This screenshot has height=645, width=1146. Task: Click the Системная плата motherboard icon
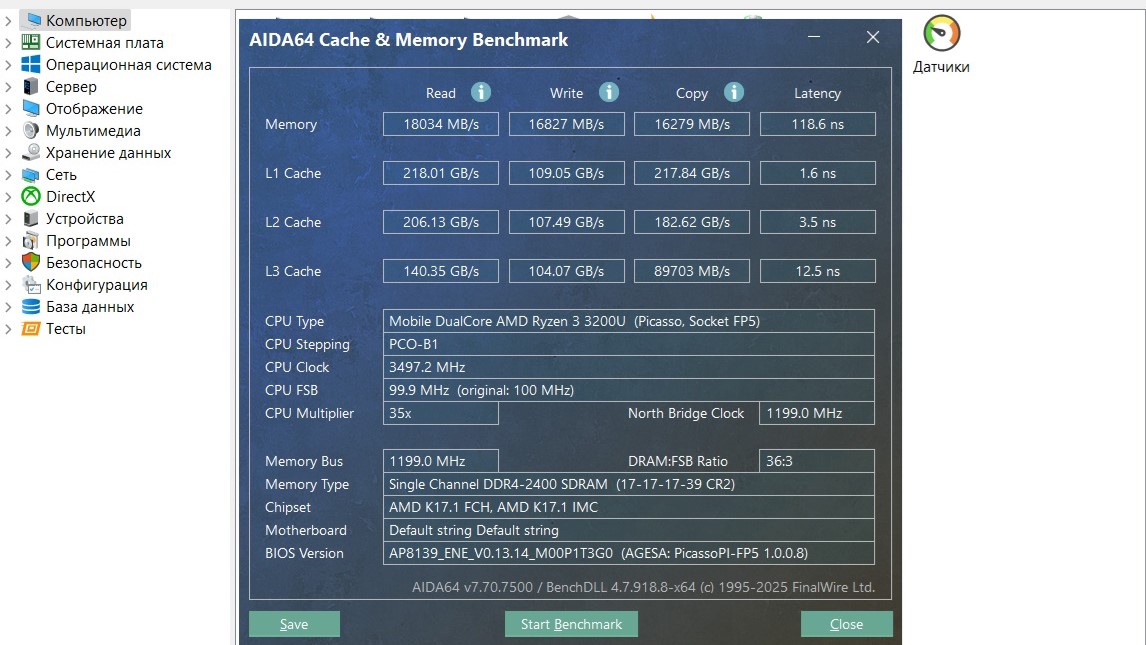click(x=31, y=42)
